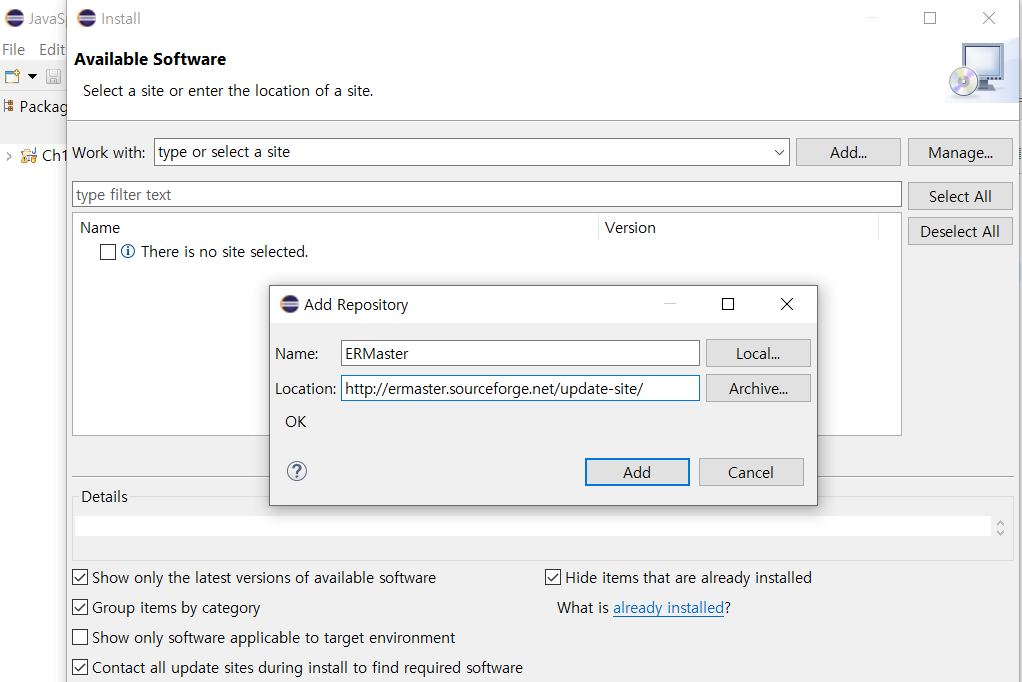Toggle Group items by category checkbox
The width and height of the screenshot is (1022, 682).
[80, 607]
